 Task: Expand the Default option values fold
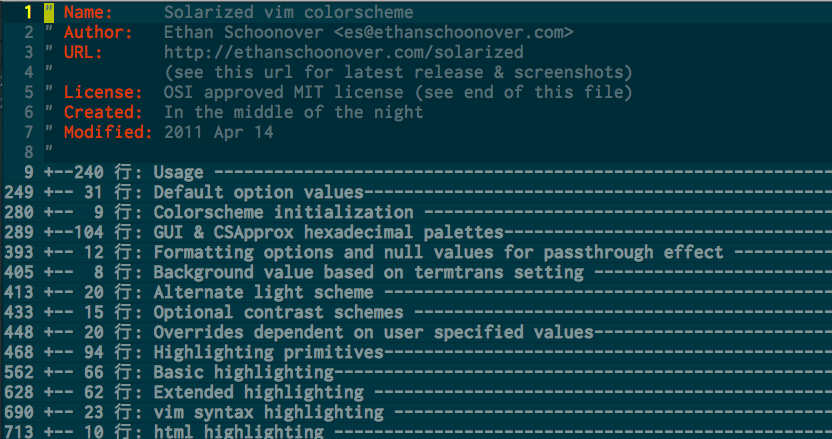coord(438,192)
